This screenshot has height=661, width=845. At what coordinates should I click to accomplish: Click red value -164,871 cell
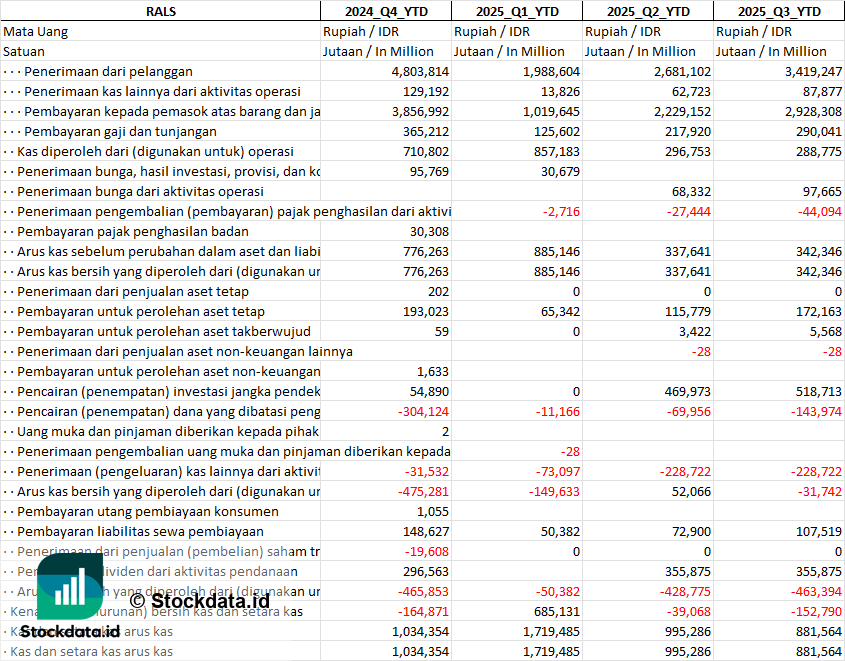pyautogui.click(x=386, y=610)
